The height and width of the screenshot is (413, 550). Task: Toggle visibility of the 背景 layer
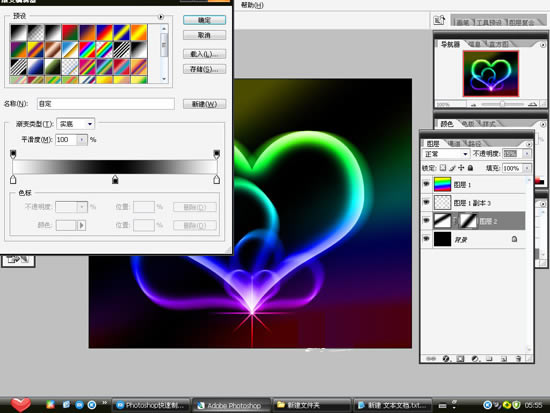click(x=427, y=239)
